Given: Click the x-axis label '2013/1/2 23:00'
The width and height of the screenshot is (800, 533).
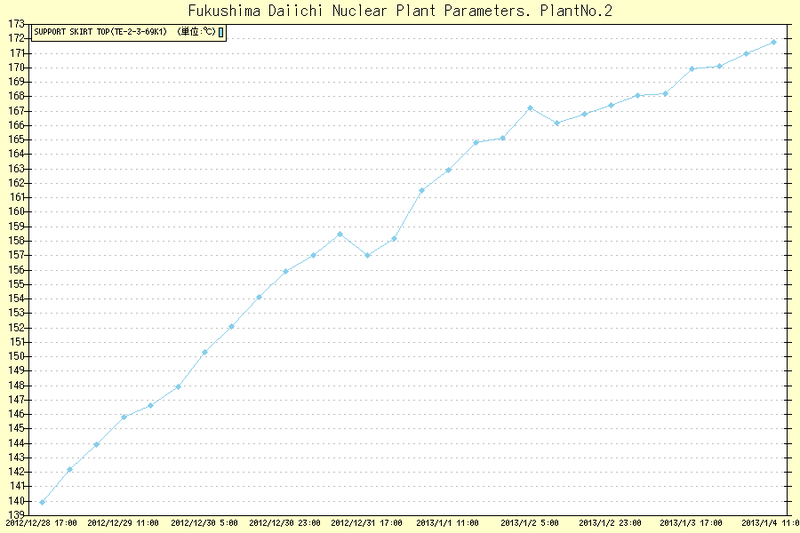Looking at the screenshot, I should [610, 523].
